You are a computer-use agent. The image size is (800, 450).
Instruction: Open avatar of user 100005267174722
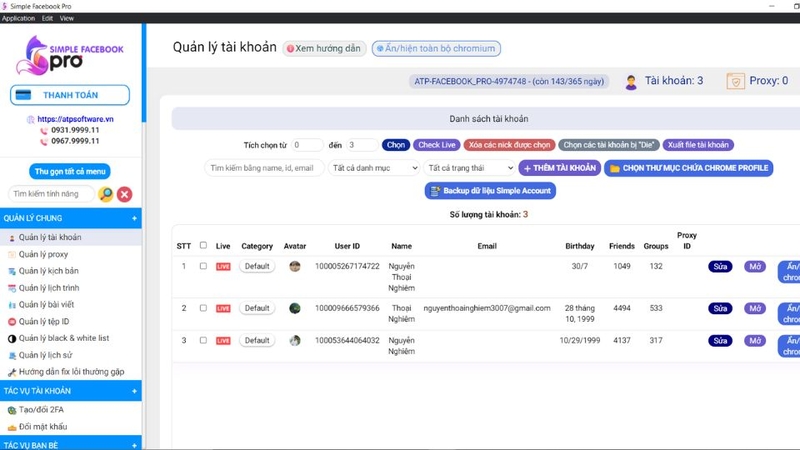pos(294,266)
